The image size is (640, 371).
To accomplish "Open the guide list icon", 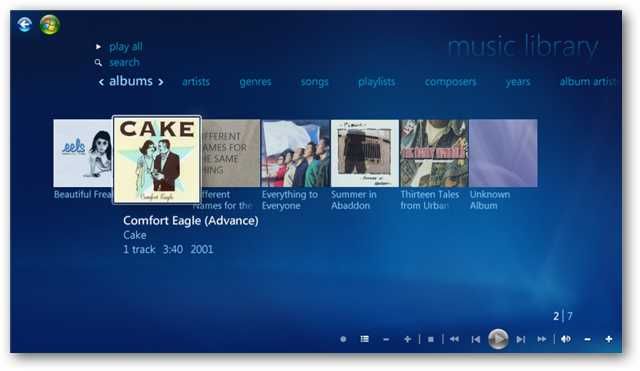I will pos(364,339).
